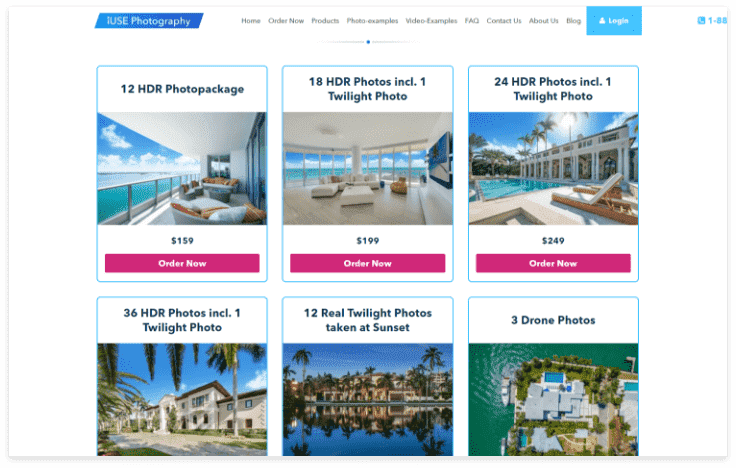The image size is (736, 468).
Task: Select Contact Us in navigation
Action: point(504,21)
